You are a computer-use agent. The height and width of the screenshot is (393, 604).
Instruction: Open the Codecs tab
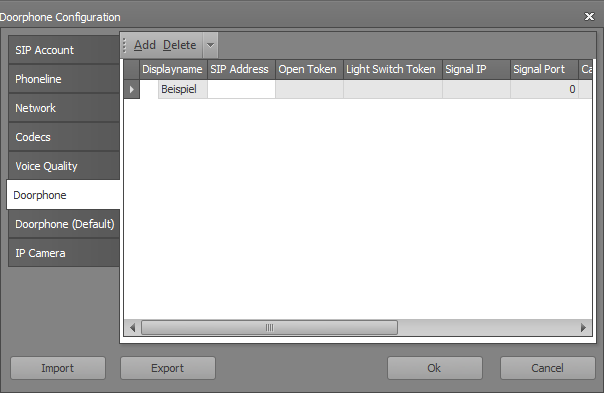pyautogui.click(x=64, y=137)
